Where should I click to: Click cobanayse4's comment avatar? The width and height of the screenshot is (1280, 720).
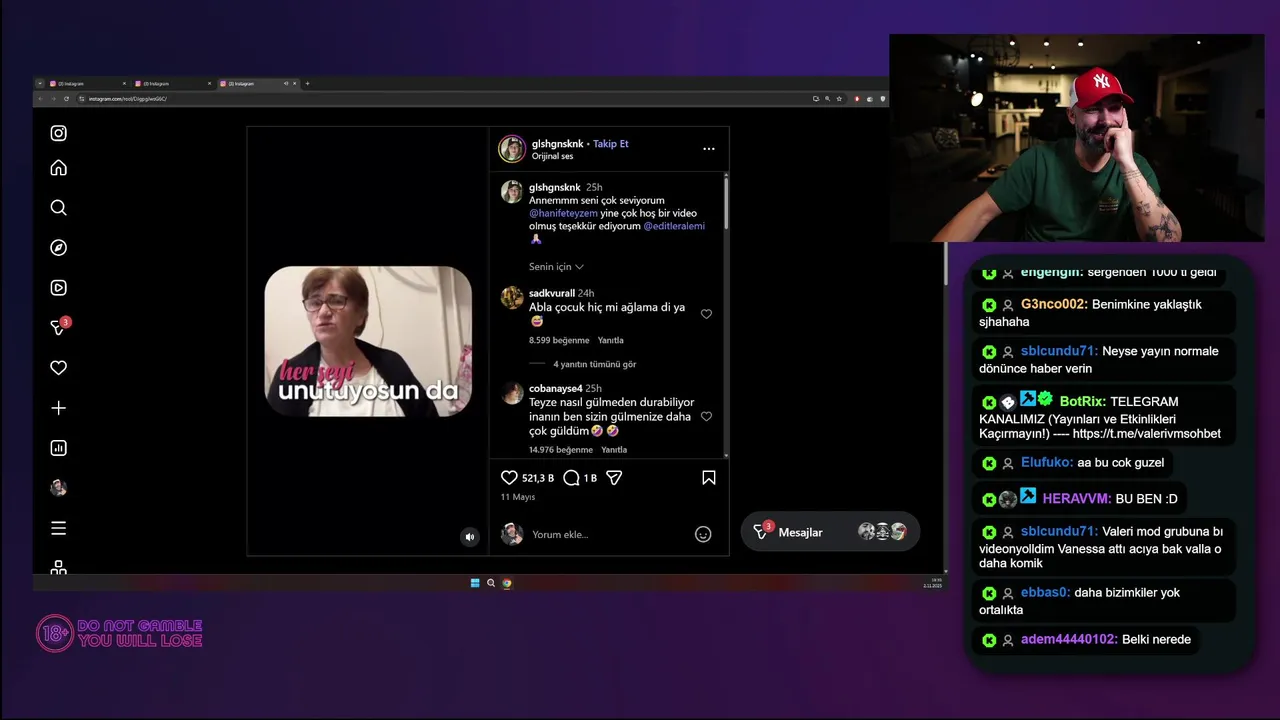(512, 392)
